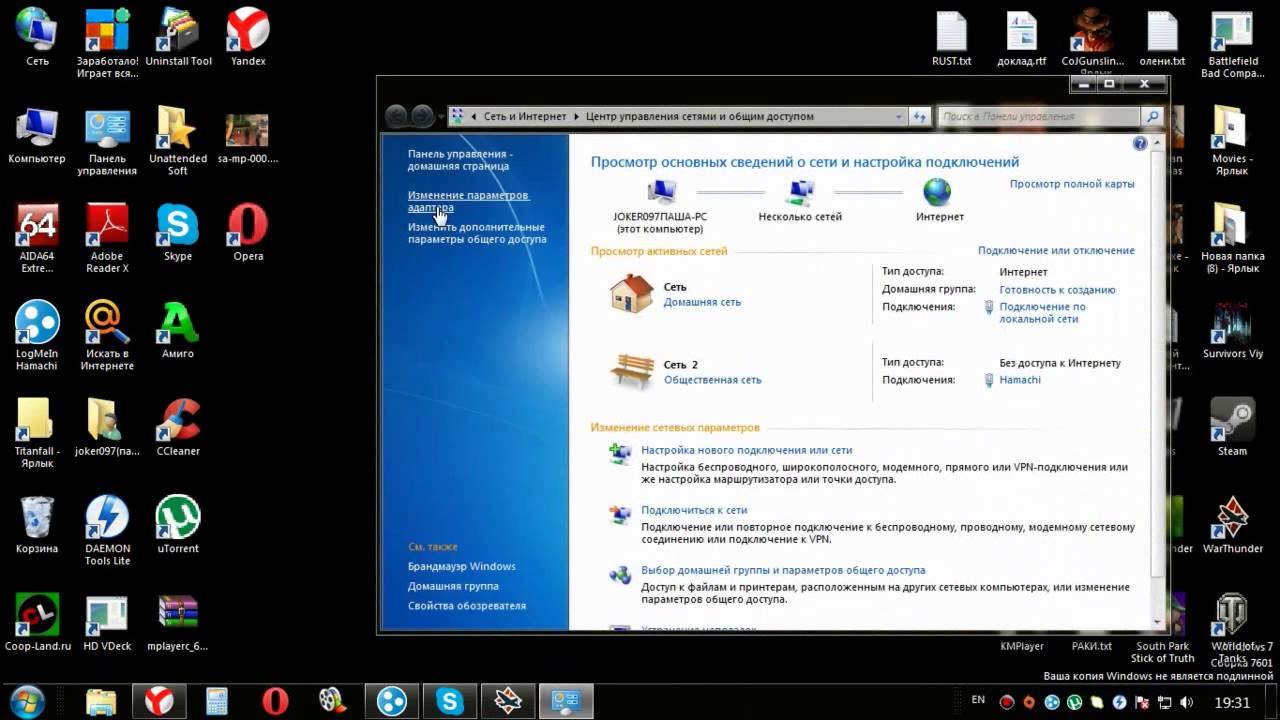1280x720 pixels.
Task: Click the Back navigation arrow
Action: click(x=396, y=116)
